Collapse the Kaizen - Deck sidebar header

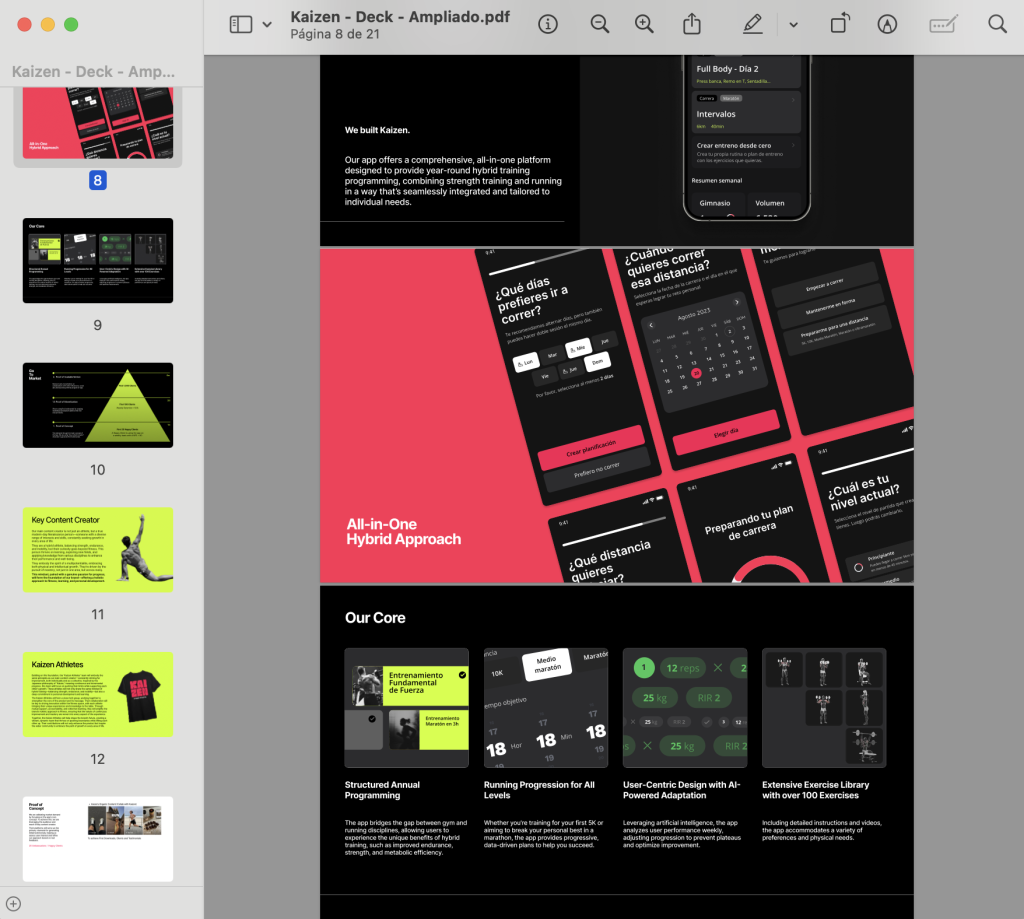[x=93, y=72]
